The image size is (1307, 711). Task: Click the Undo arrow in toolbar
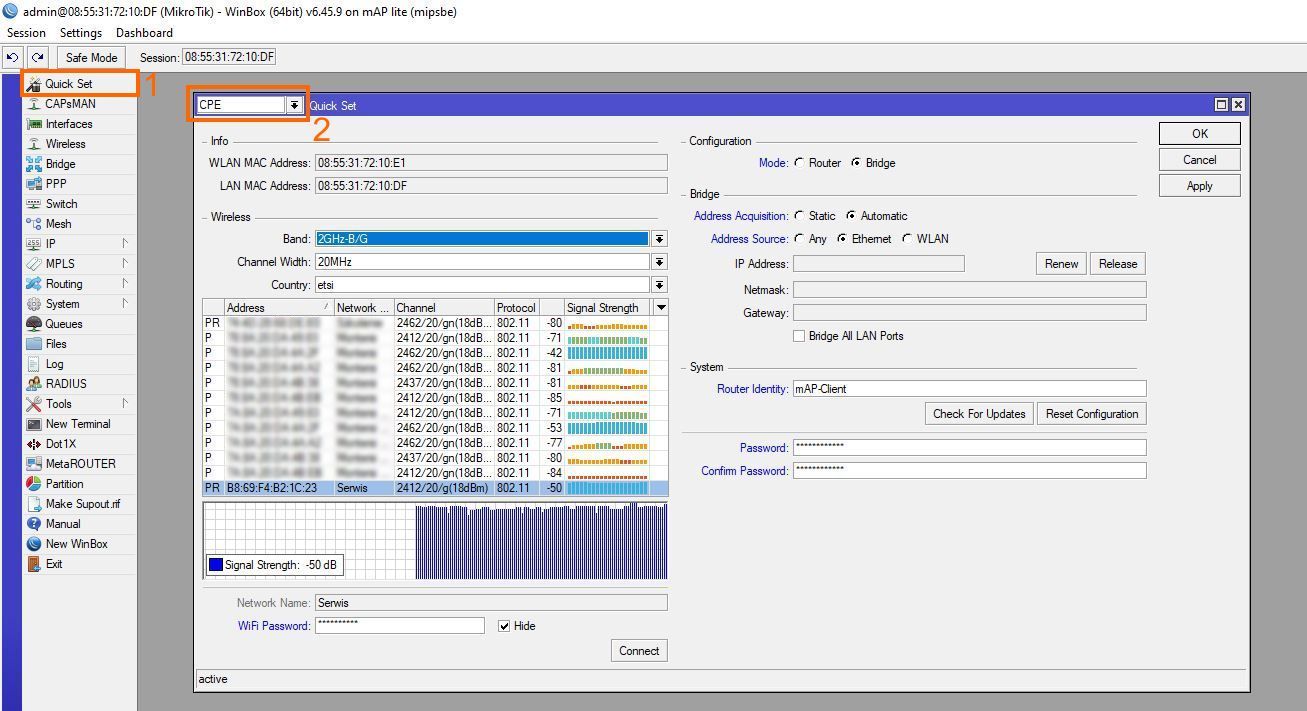point(13,58)
